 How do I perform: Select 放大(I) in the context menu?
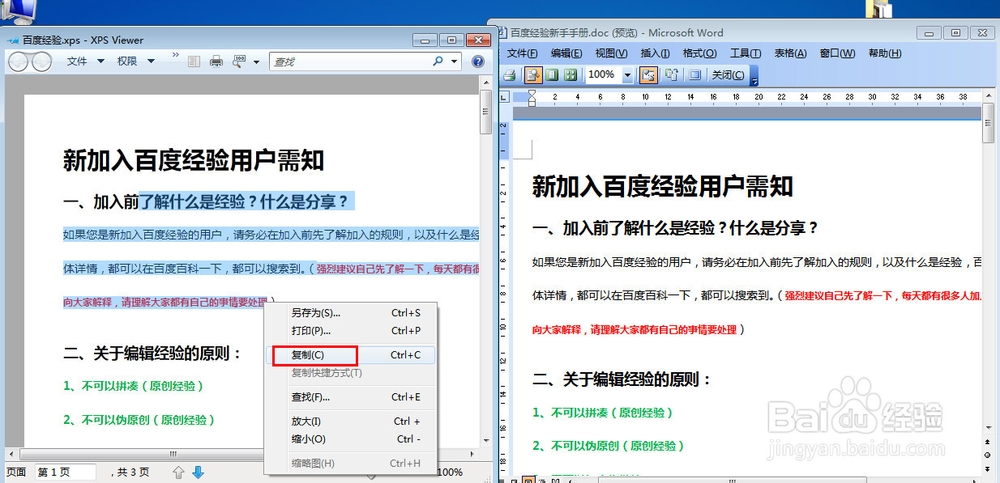point(350,421)
